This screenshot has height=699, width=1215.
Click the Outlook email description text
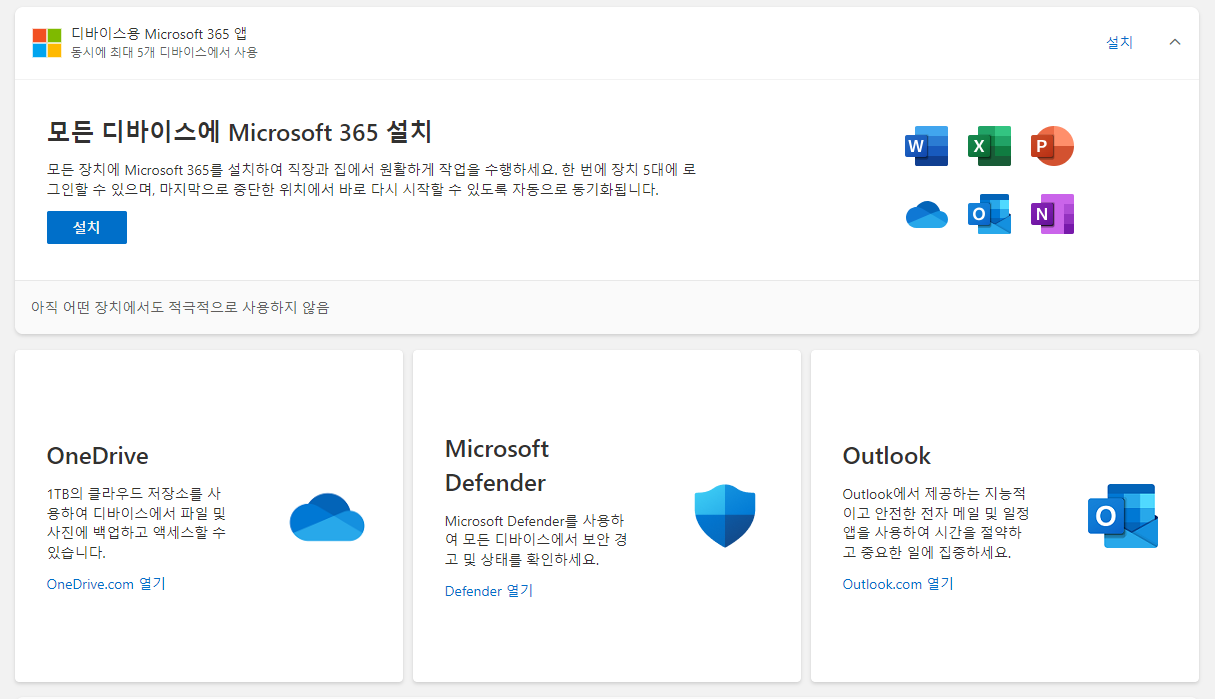(x=936, y=523)
